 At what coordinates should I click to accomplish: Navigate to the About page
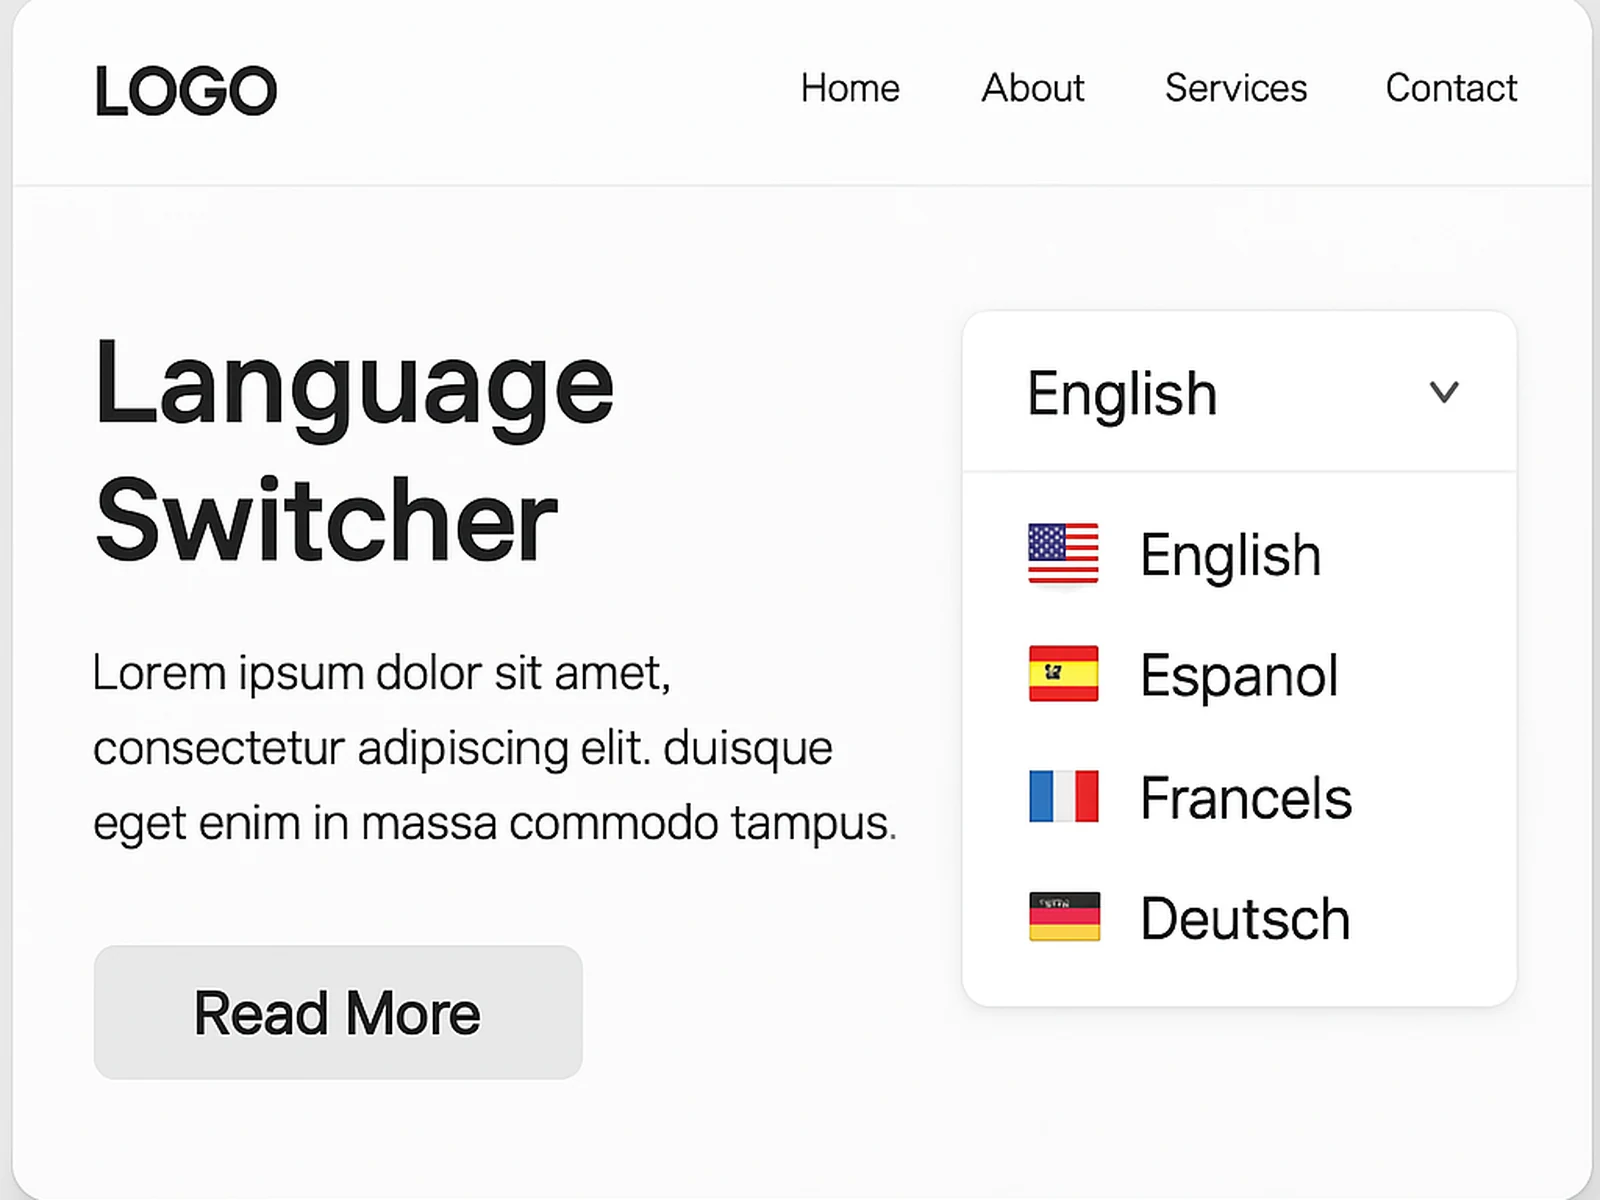1032,88
